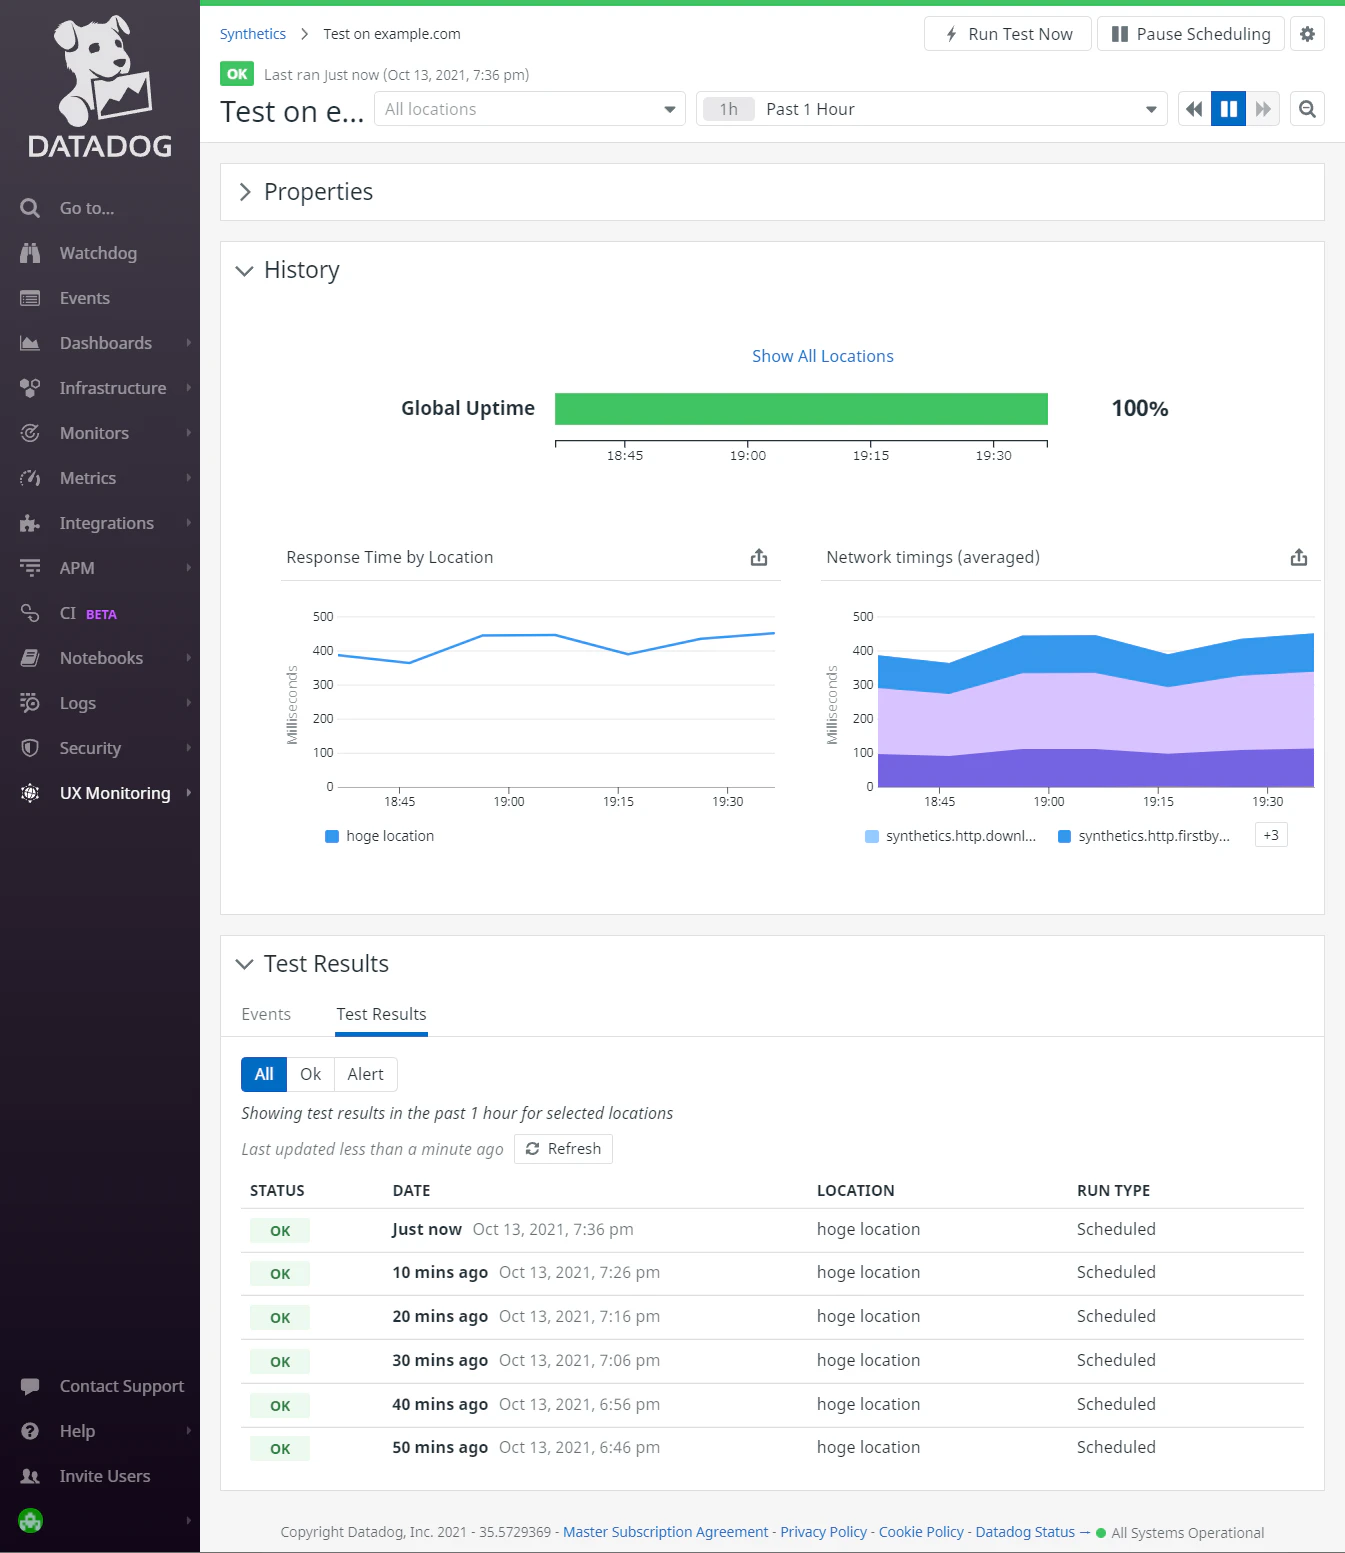
Task: Open the Watchdog menu item
Action: click(100, 253)
